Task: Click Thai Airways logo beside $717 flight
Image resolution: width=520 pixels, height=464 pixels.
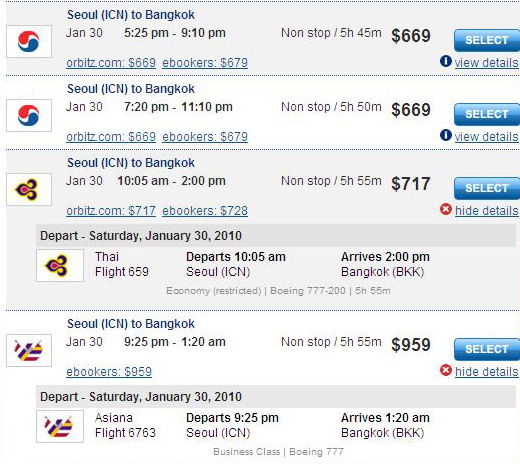Action: 29,189
